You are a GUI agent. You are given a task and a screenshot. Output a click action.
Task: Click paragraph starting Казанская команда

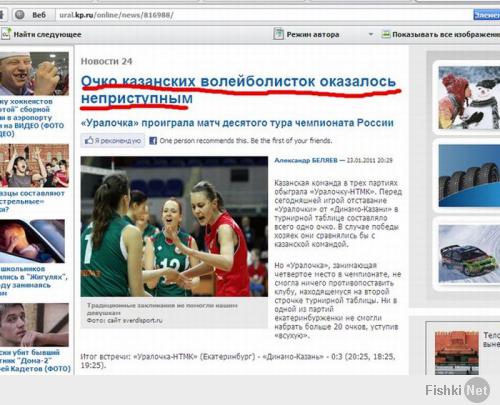click(x=338, y=214)
